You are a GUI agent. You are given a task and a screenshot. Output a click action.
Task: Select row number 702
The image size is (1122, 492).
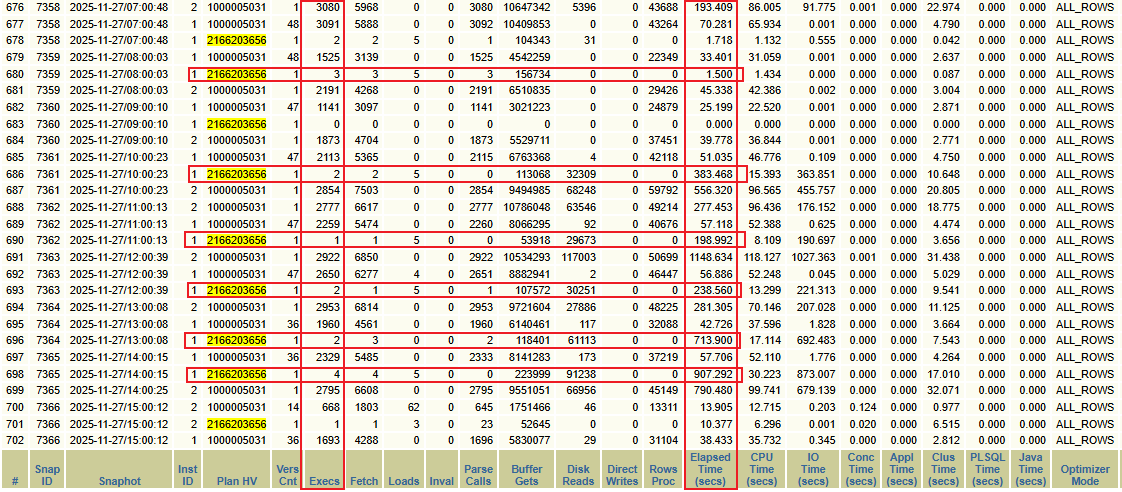(14, 441)
